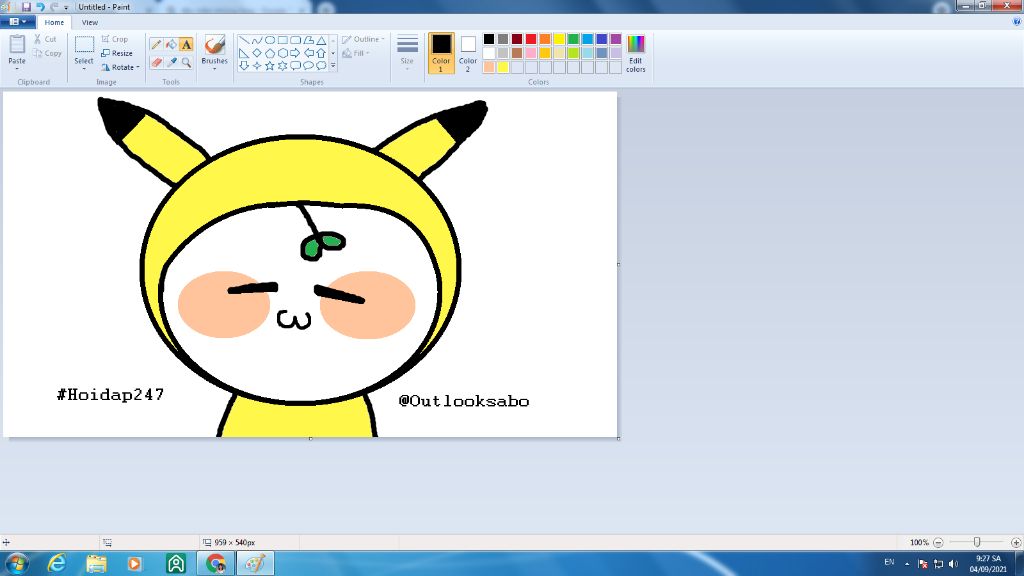Click the Paste clipboard icon
Screen dimensions: 1024x576
click(x=17, y=44)
